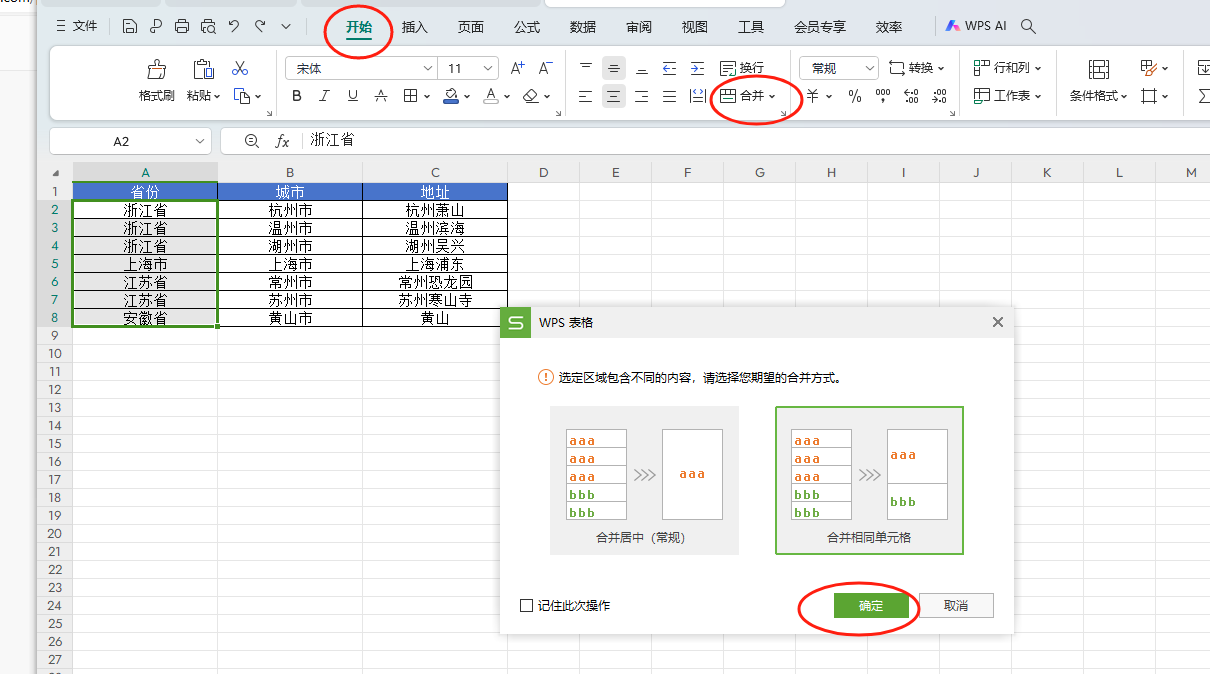Toggle vertical middle alignment
The width and height of the screenshot is (1210, 674).
tap(614, 68)
